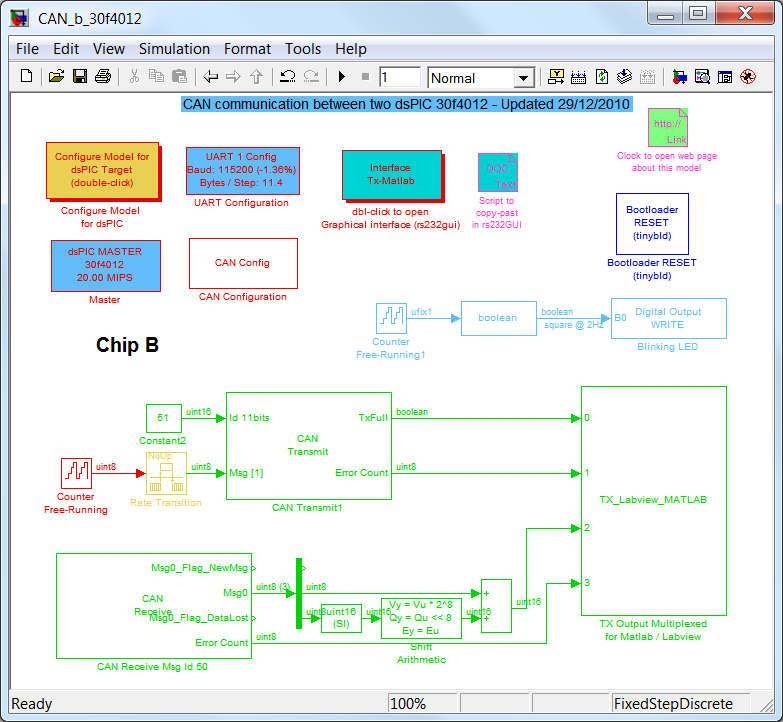Click the Paste clipboard icon
Image resolution: width=783 pixels, height=722 pixels.
[x=179, y=77]
